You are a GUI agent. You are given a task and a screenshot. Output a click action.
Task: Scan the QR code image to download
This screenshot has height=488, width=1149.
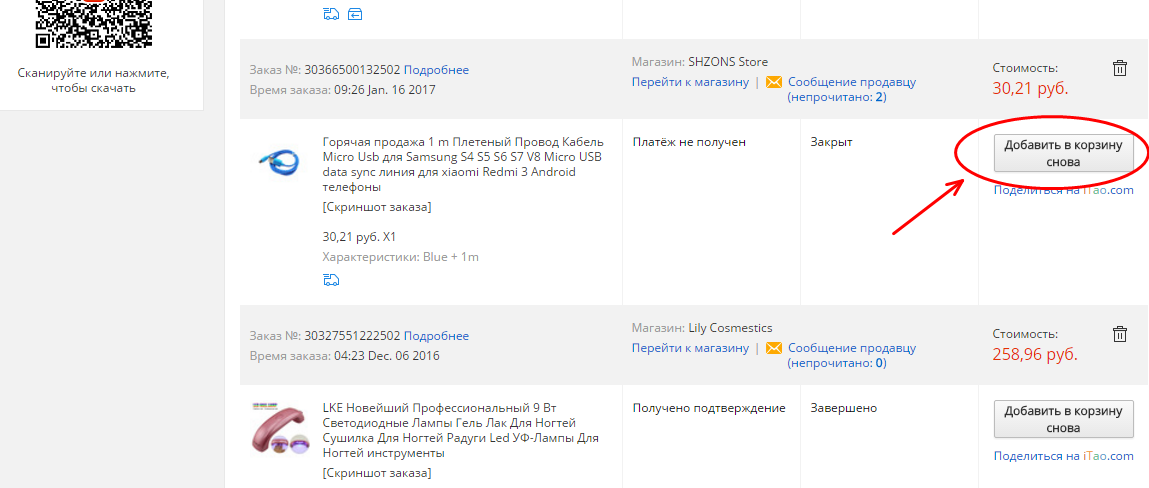pyautogui.click(x=93, y=23)
